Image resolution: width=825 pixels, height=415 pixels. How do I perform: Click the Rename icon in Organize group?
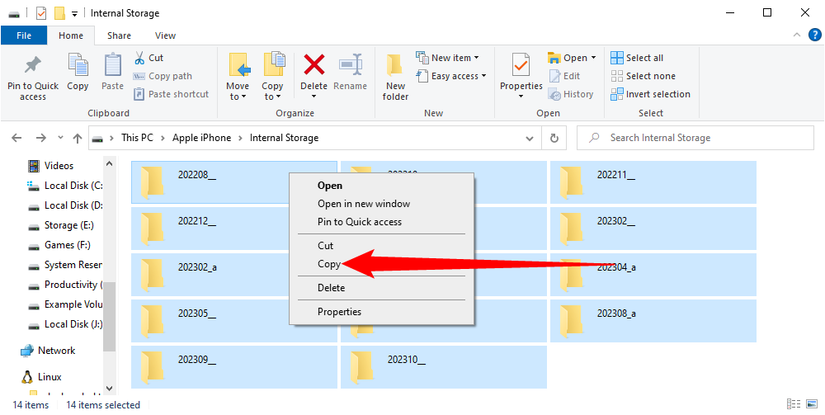tap(350, 65)
